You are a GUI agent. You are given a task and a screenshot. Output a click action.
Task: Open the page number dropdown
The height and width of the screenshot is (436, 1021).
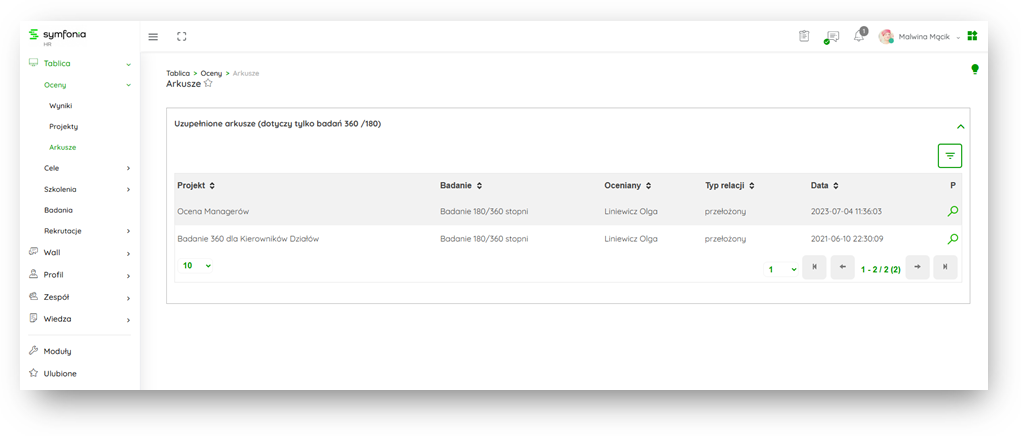pyautogui.click(x=781, y=269)
